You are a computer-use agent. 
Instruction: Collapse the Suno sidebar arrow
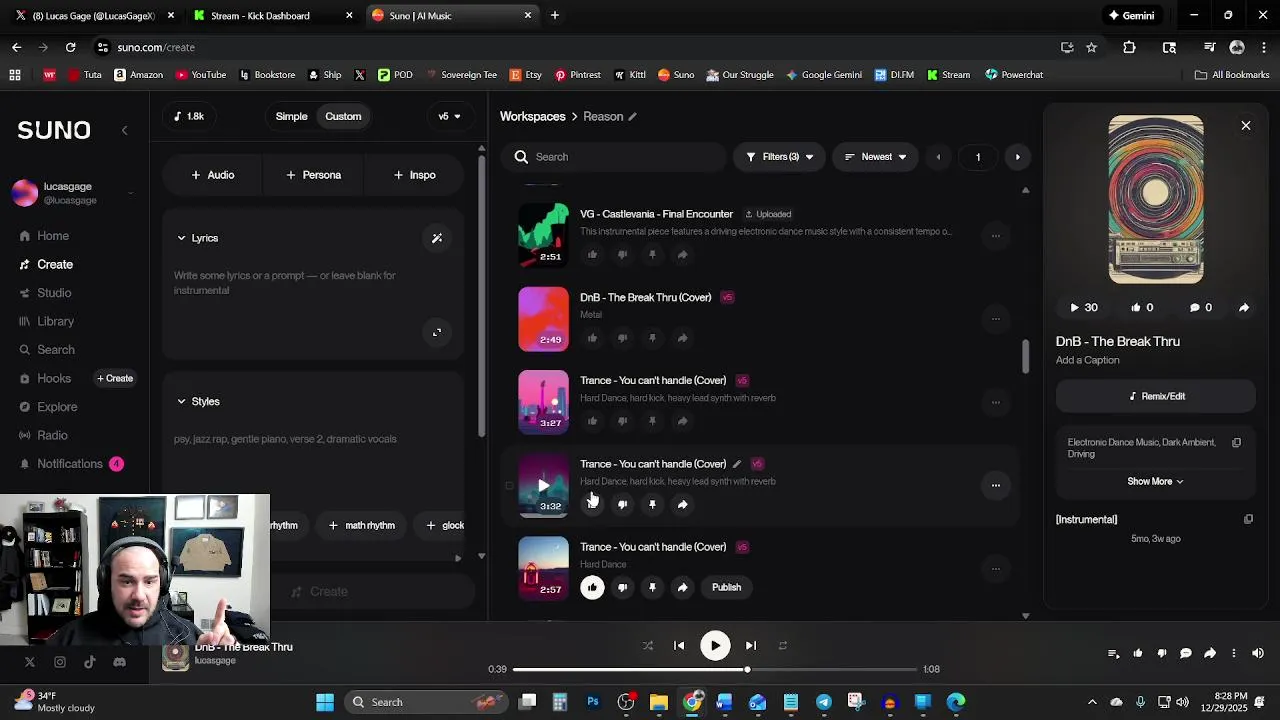[x=124, y=130]
